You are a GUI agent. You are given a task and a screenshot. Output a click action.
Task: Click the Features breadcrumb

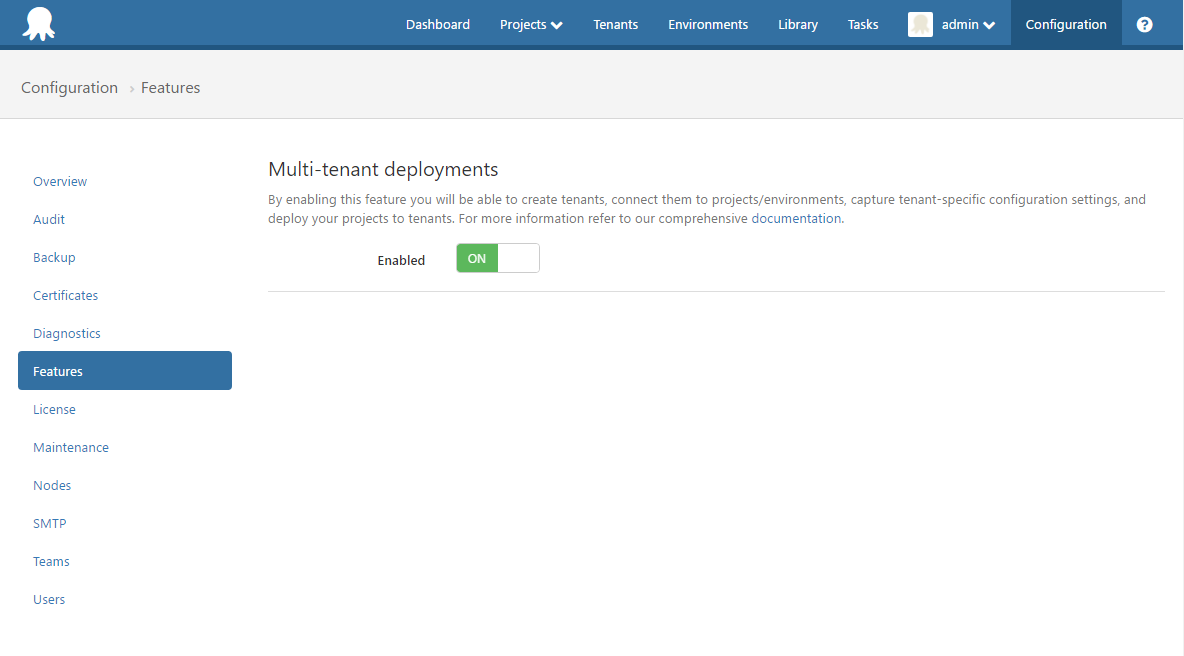[x=170, y=88]
